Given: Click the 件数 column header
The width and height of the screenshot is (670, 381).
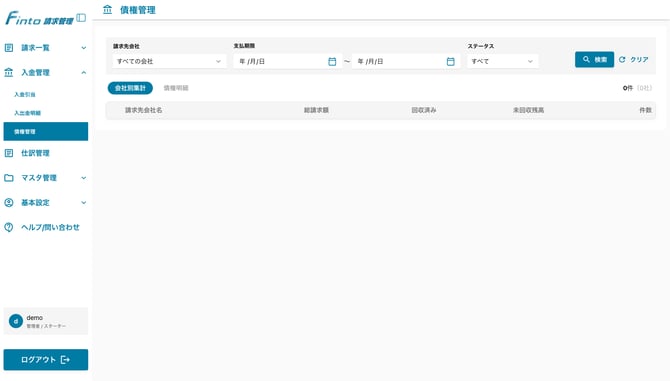Looking at the screenshot, I should pyautogui.click(x=645, y=110).
